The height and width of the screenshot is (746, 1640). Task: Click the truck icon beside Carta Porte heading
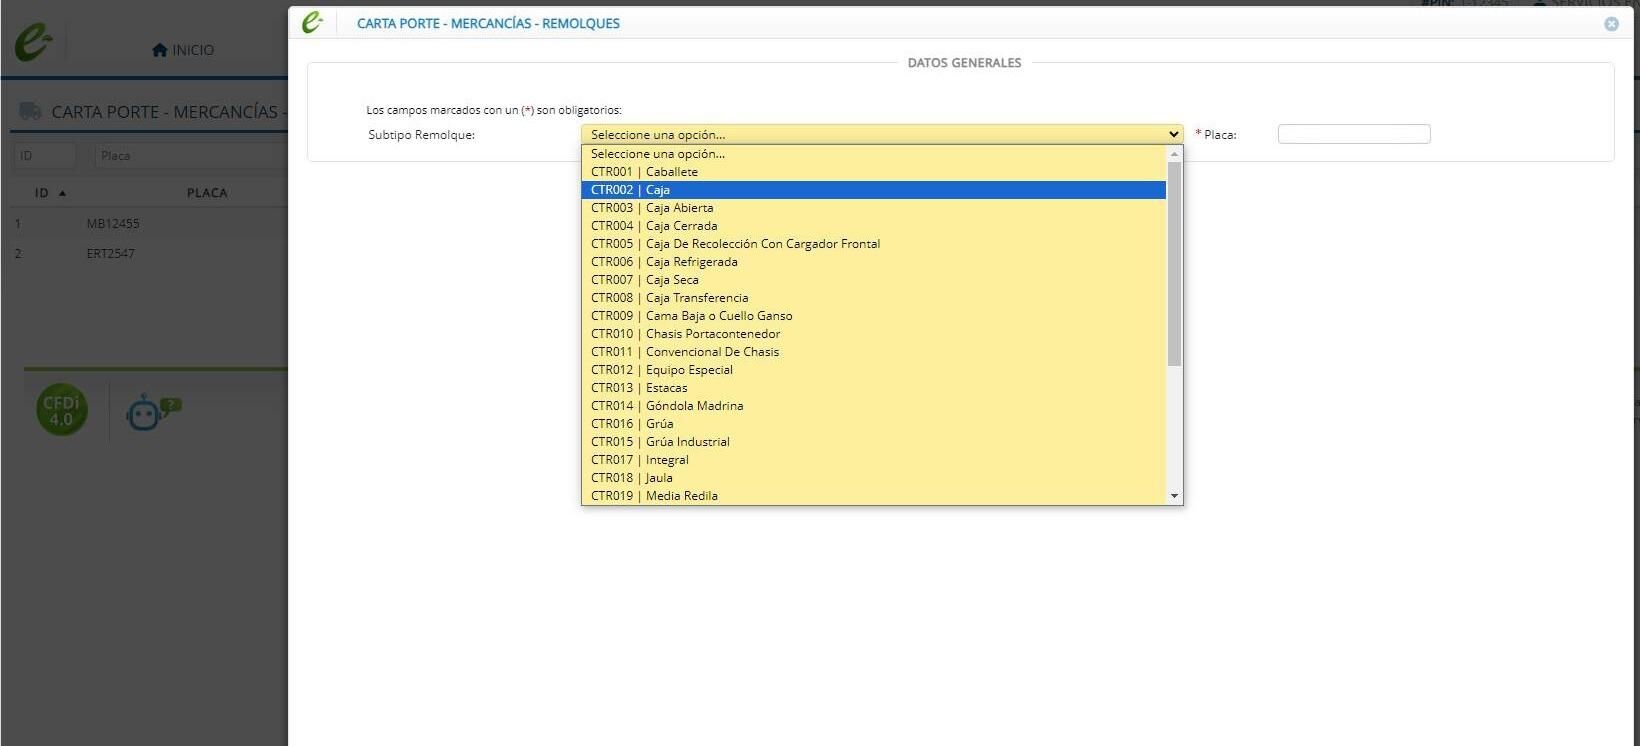tap(30, 111)
